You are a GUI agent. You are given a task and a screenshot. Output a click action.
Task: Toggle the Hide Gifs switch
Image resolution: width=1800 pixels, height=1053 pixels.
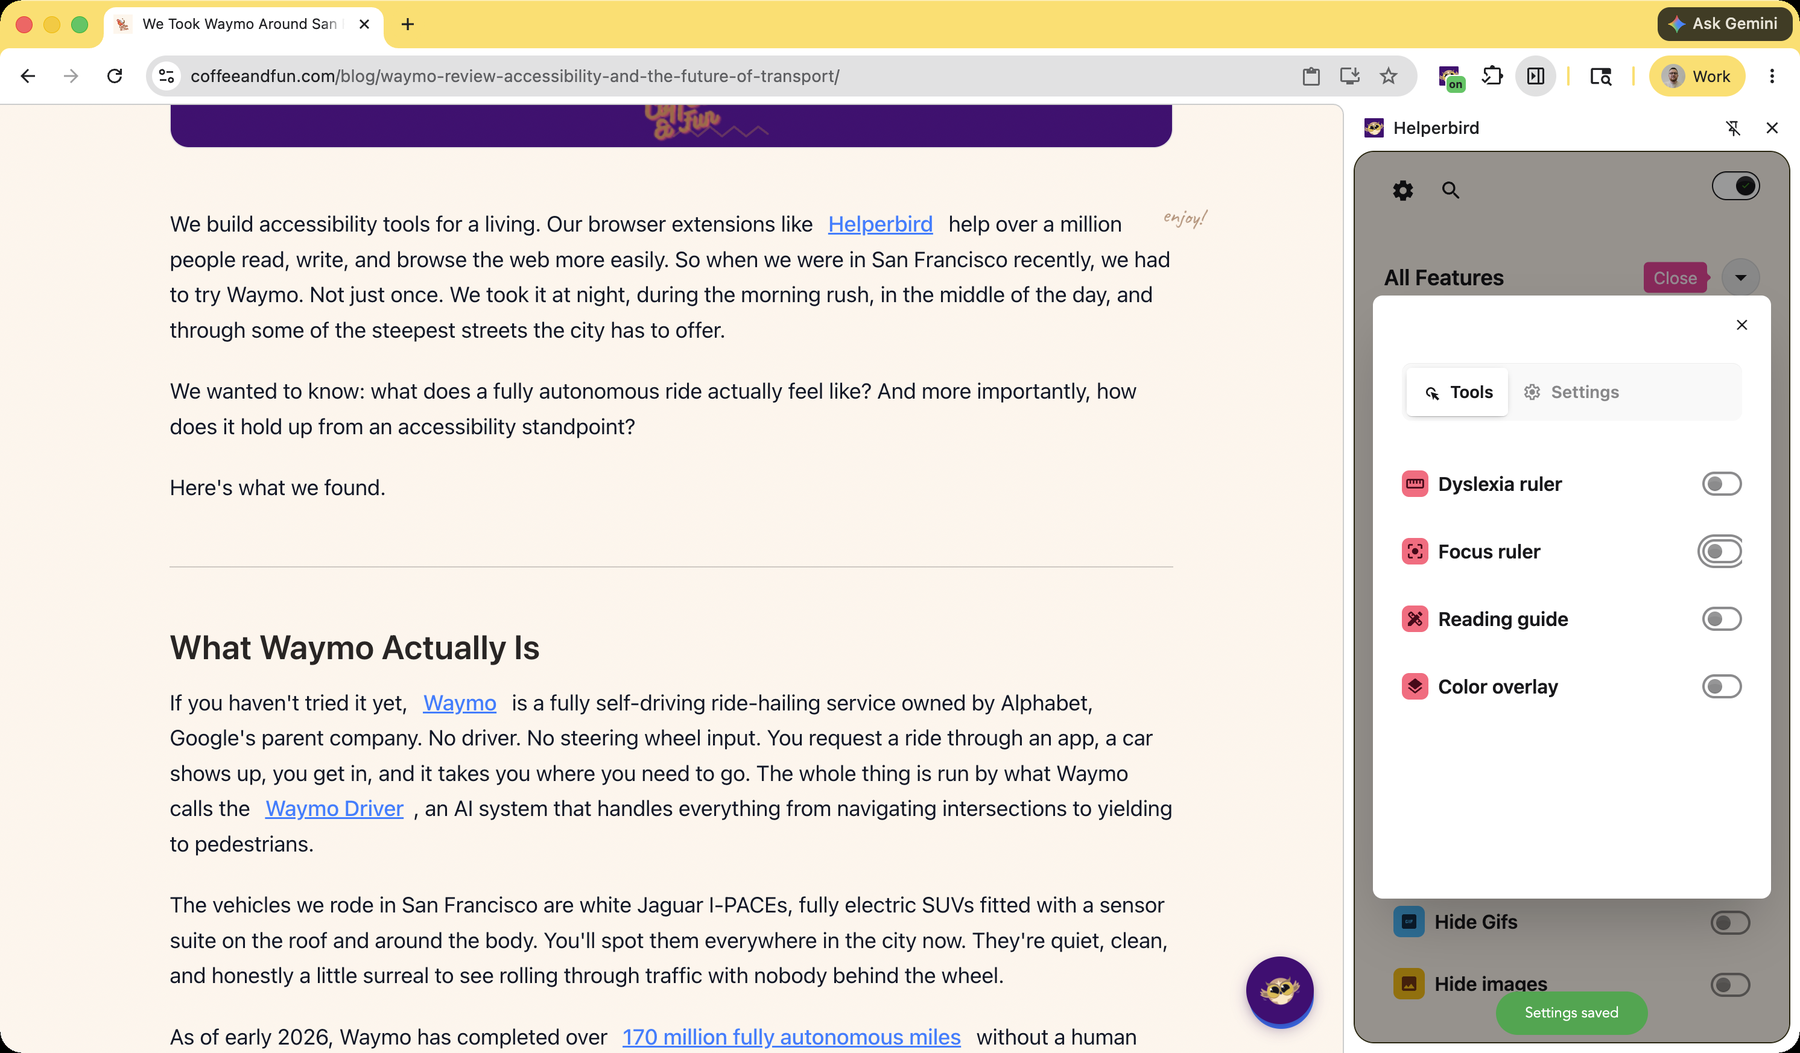tap(1730, 922)
